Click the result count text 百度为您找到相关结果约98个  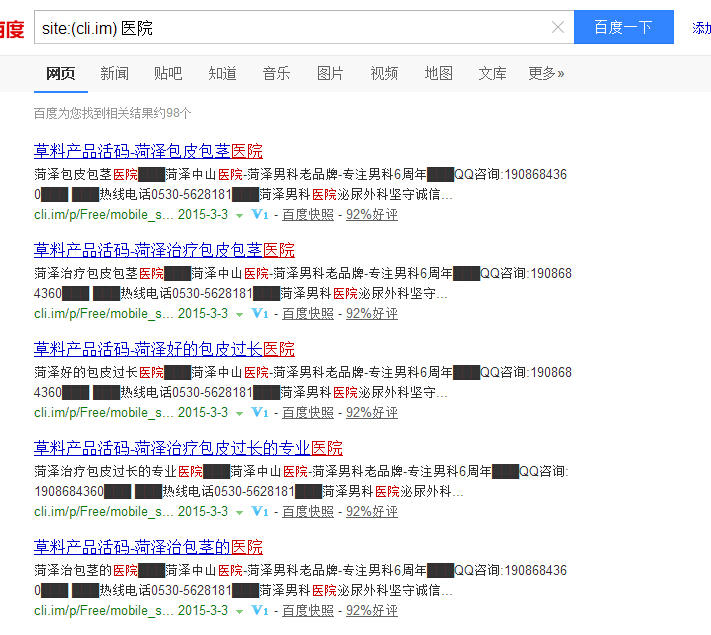112,113
